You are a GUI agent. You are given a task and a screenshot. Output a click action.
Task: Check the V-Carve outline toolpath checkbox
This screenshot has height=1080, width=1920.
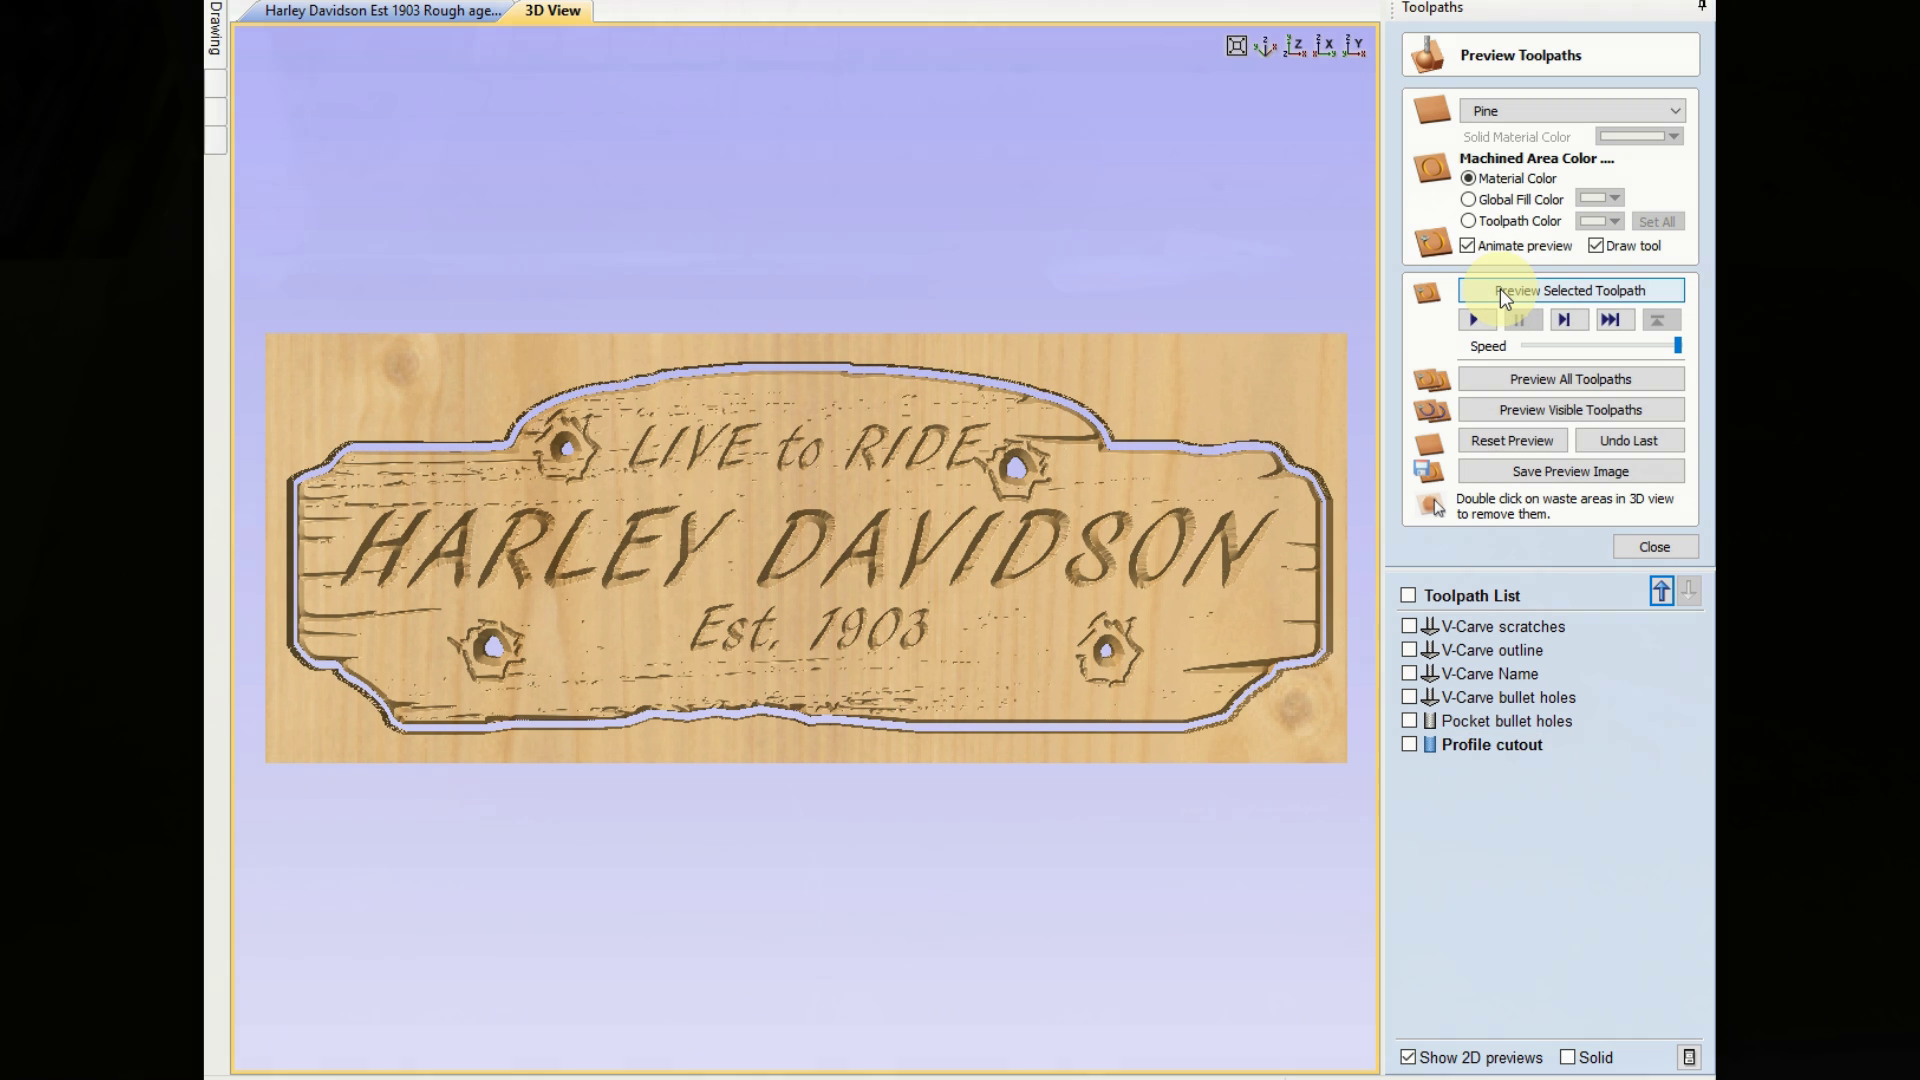(x=1409, y=650)
